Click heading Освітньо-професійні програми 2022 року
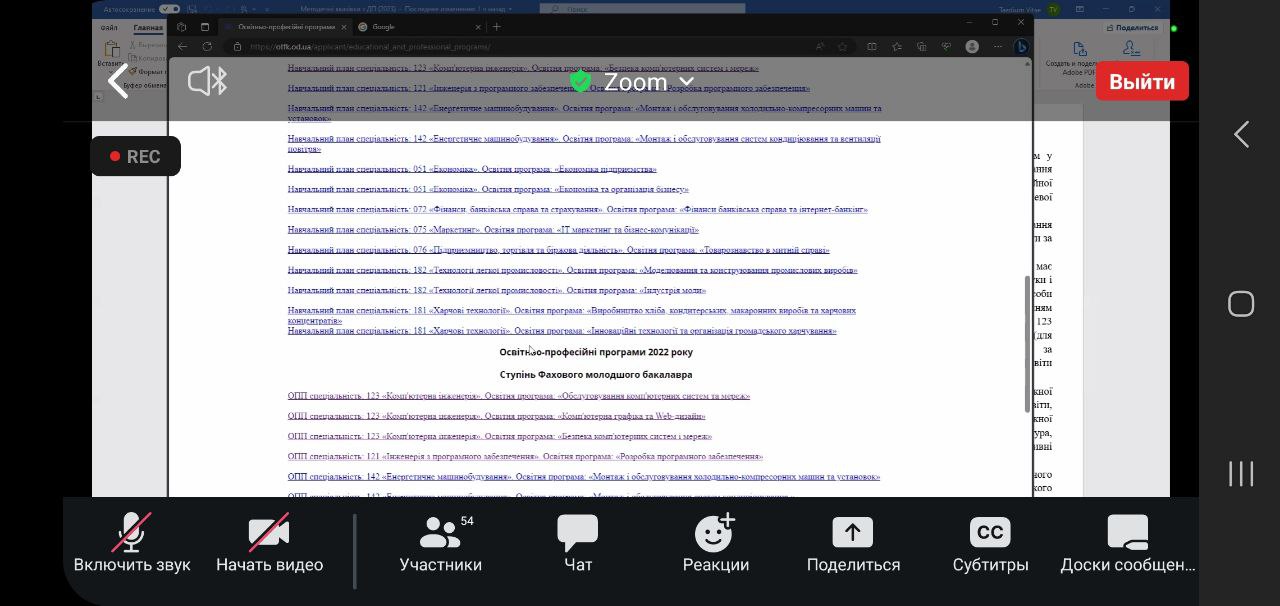Image resolution: width=1280 pixels, height=606 pixels. tap(596, 352)
